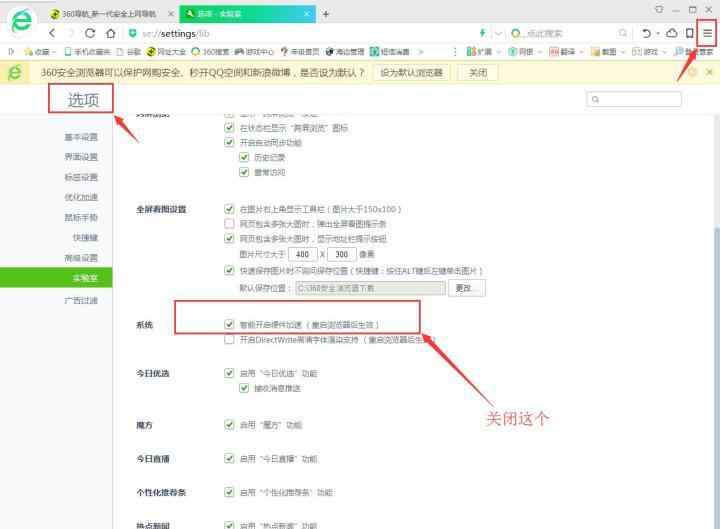Viewport: 720px width, 529px height.
Task: Check the unchecked fullscreen image prompt checkbox
Action: tap(229, 224)
